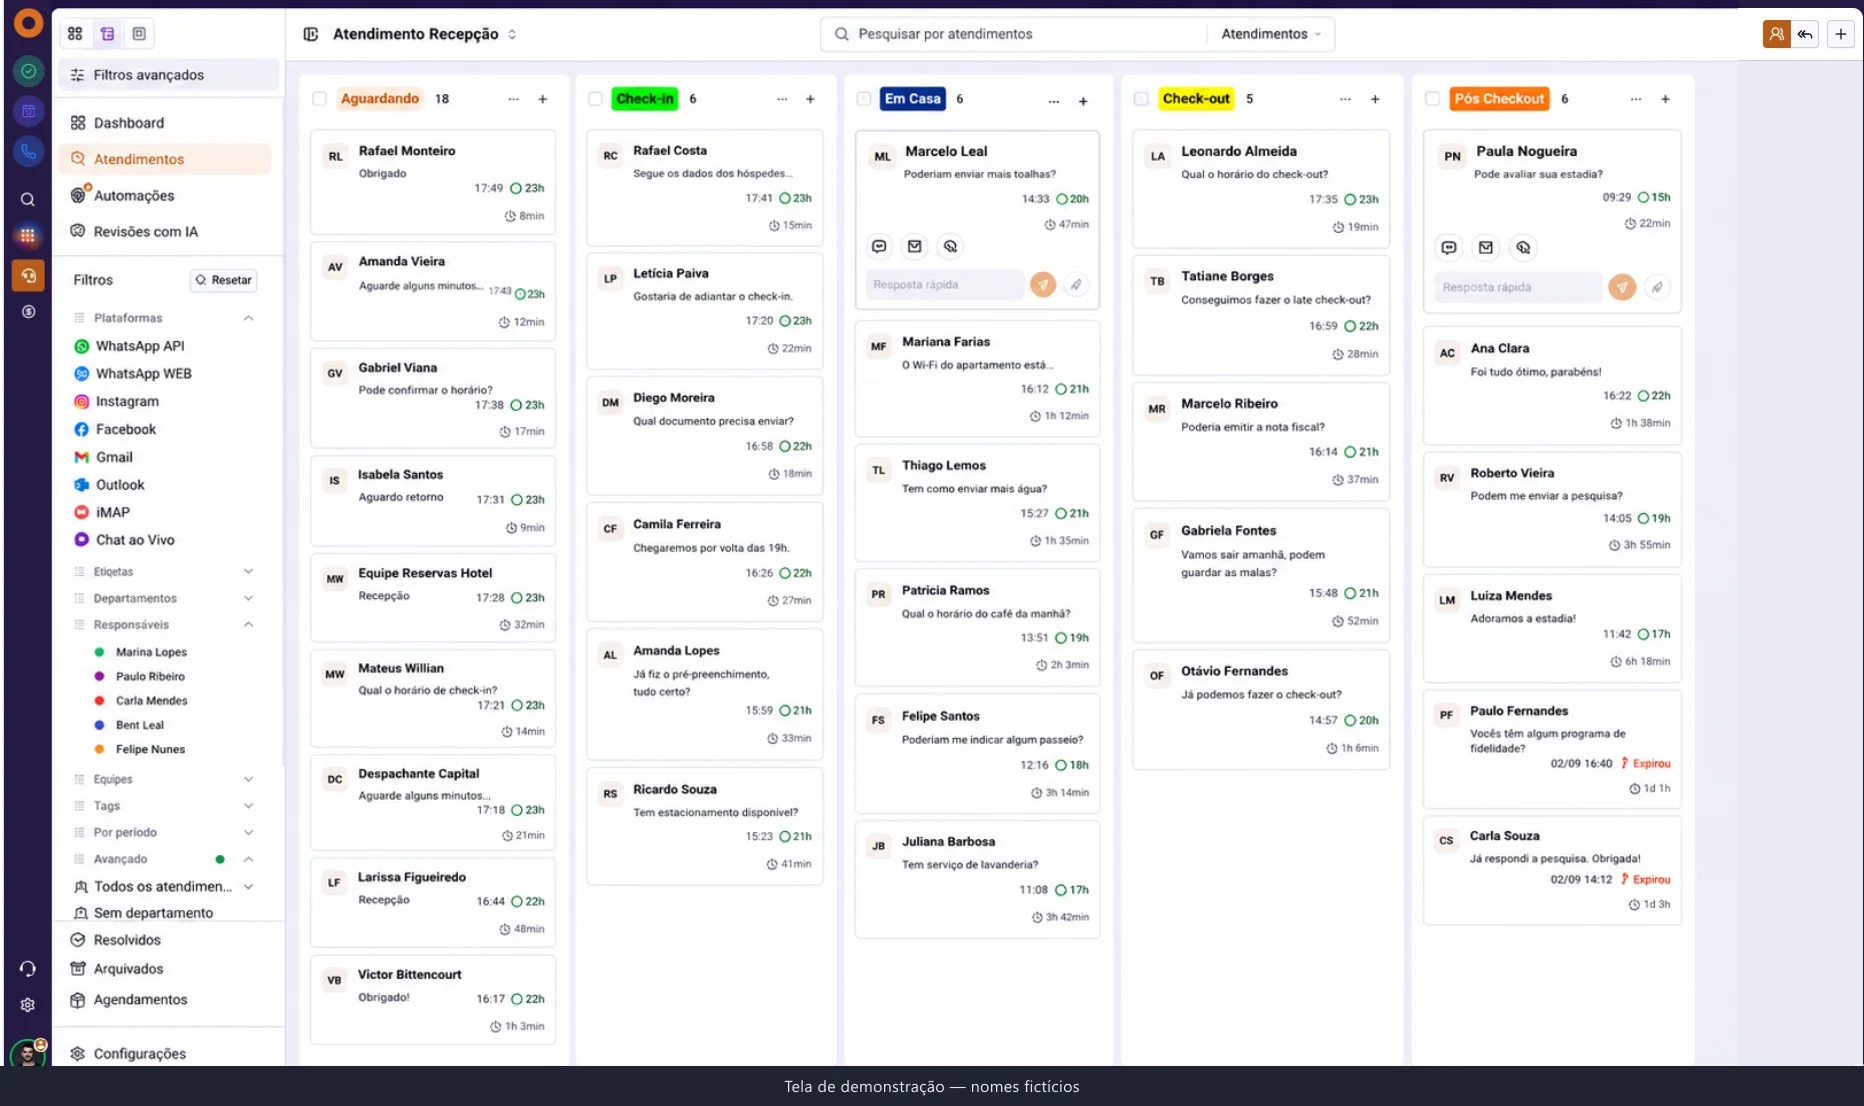Expand the Departamentos filter section
1864x1106 pixels.
248,598
